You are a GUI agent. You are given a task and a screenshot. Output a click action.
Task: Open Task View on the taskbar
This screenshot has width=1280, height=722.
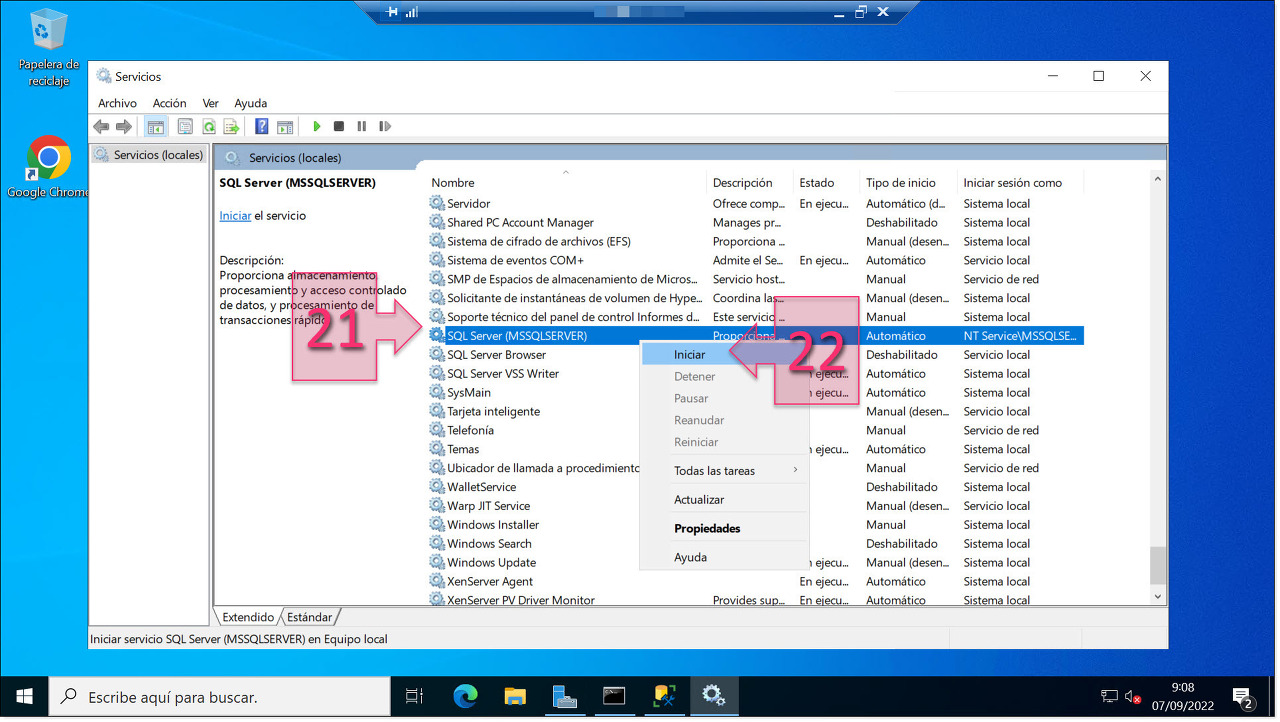pyautogui.click(x=414, y=696)
